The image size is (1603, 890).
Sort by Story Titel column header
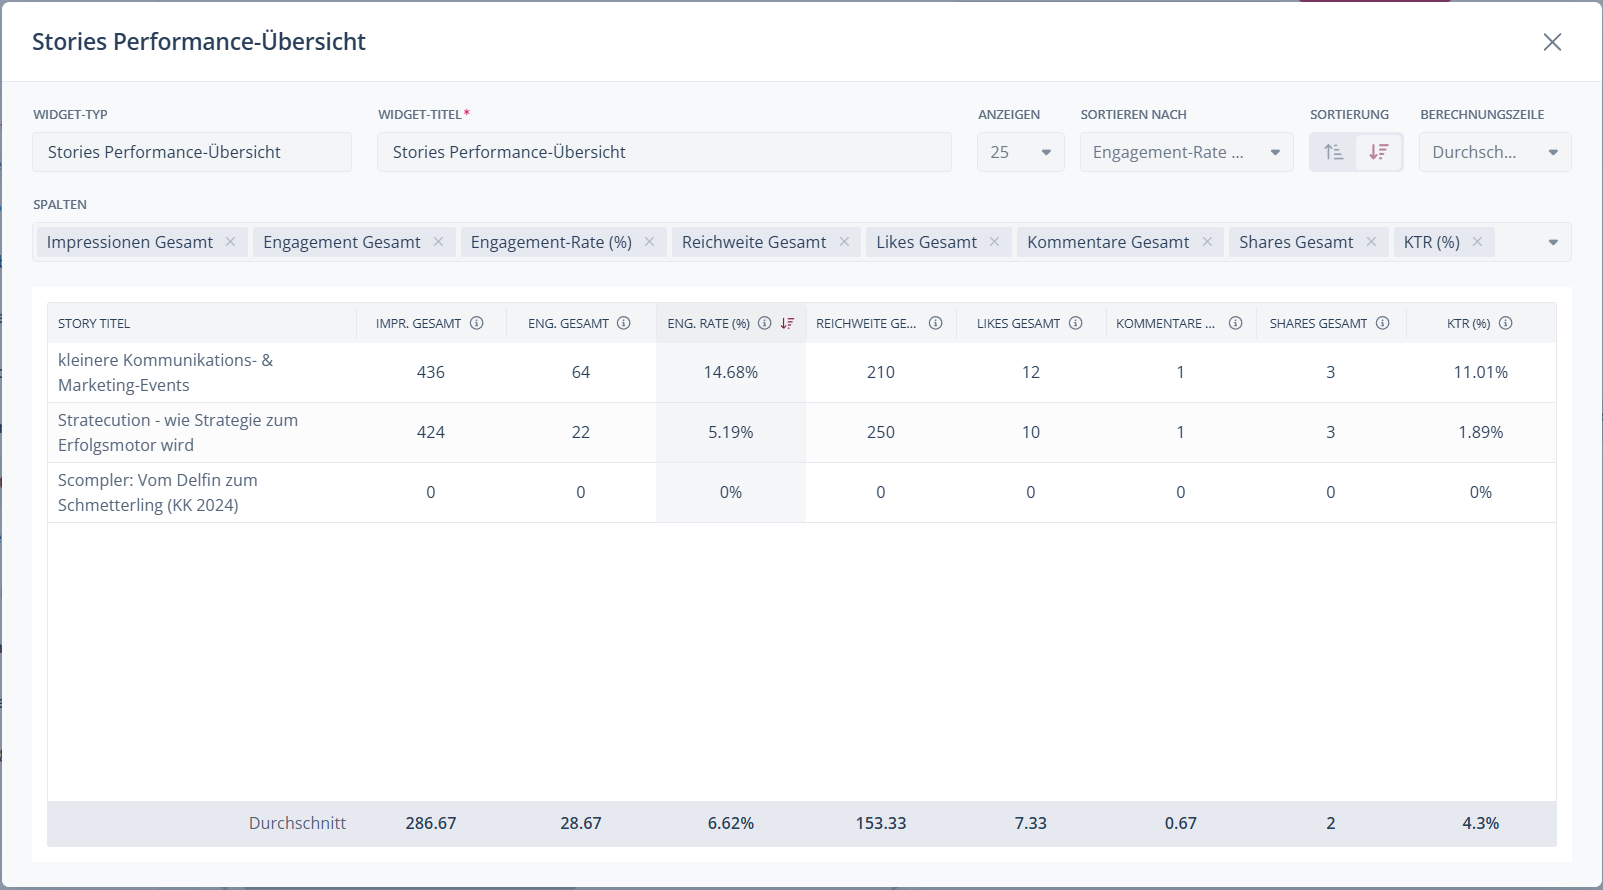(94, 323)
